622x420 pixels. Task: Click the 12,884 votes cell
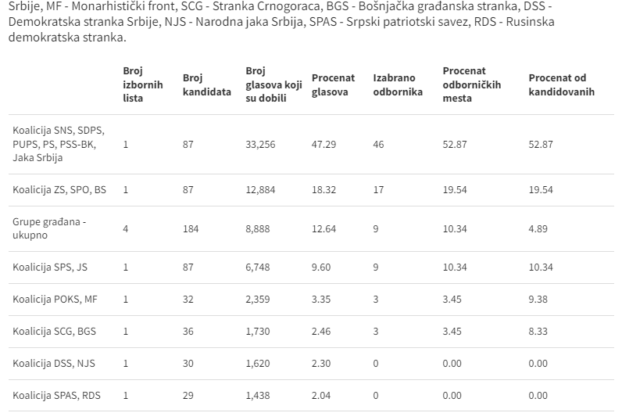261,189
